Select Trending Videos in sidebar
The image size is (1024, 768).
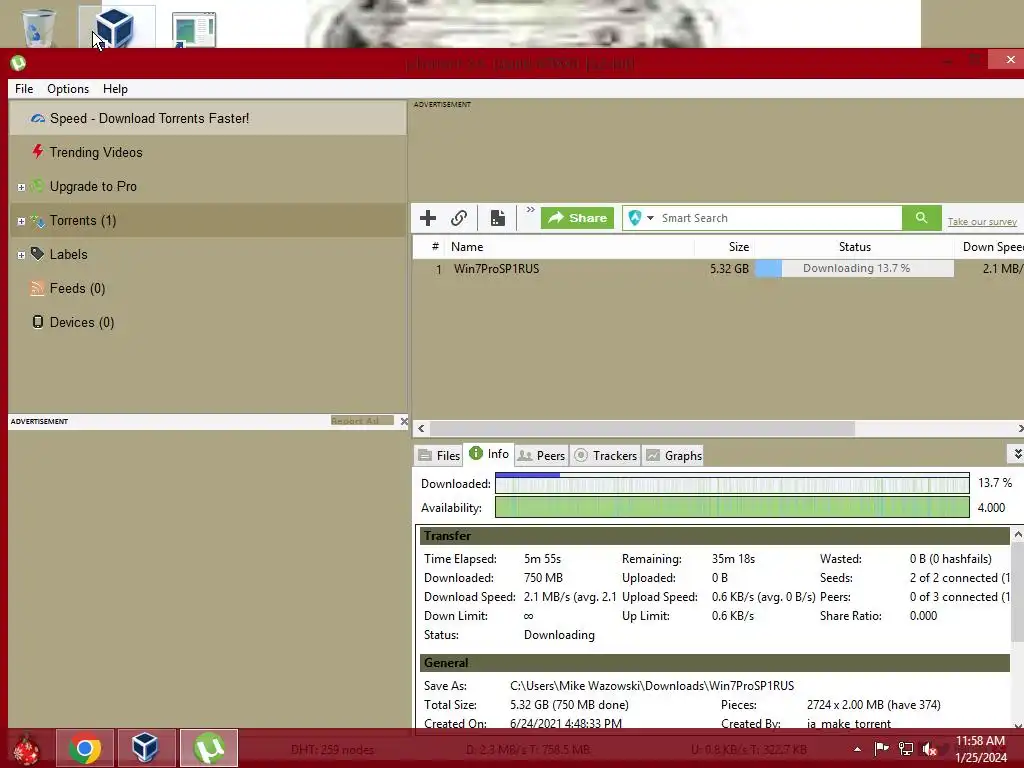click(208, 152)
